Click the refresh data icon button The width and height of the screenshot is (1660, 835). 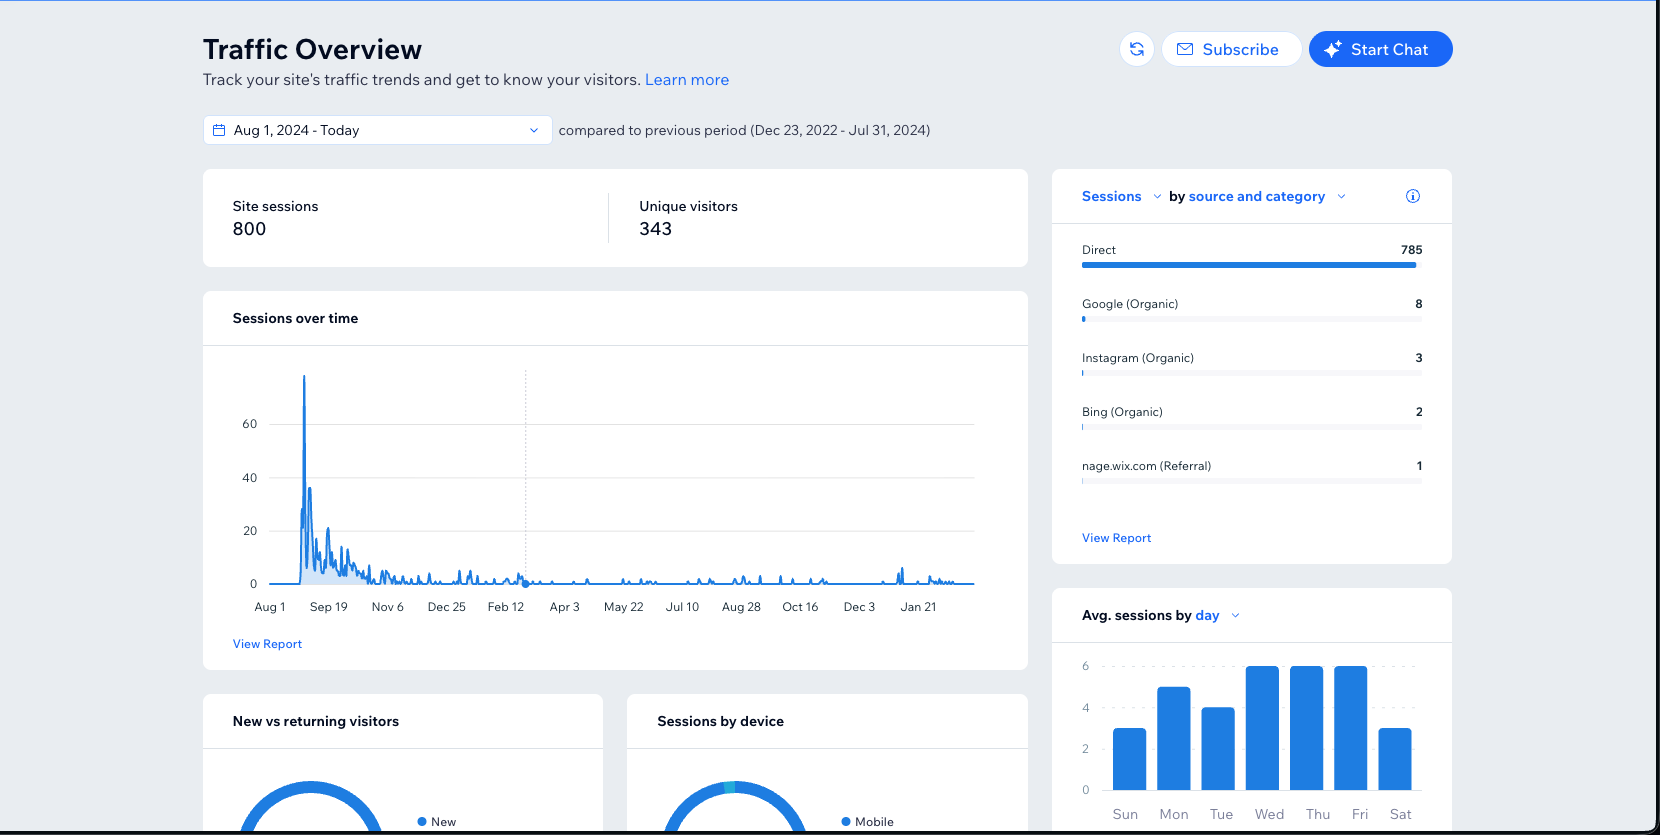(1137, 49)
